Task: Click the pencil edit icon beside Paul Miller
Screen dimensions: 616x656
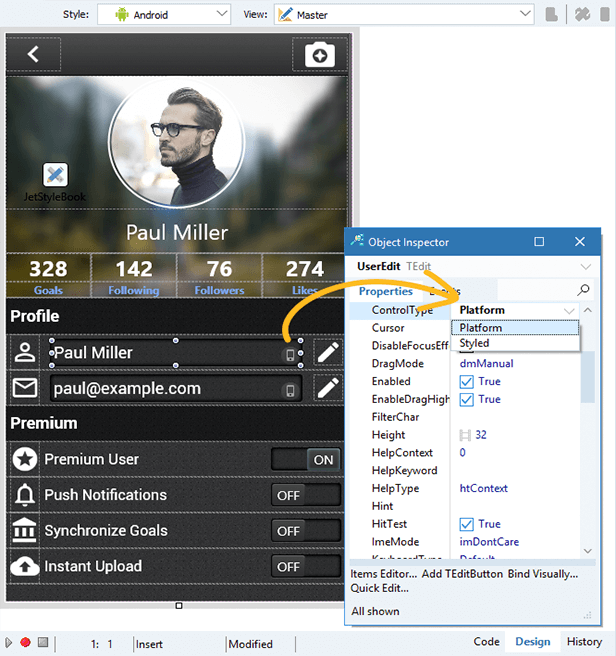Action: pyautogui.click(x=328, y=352)
